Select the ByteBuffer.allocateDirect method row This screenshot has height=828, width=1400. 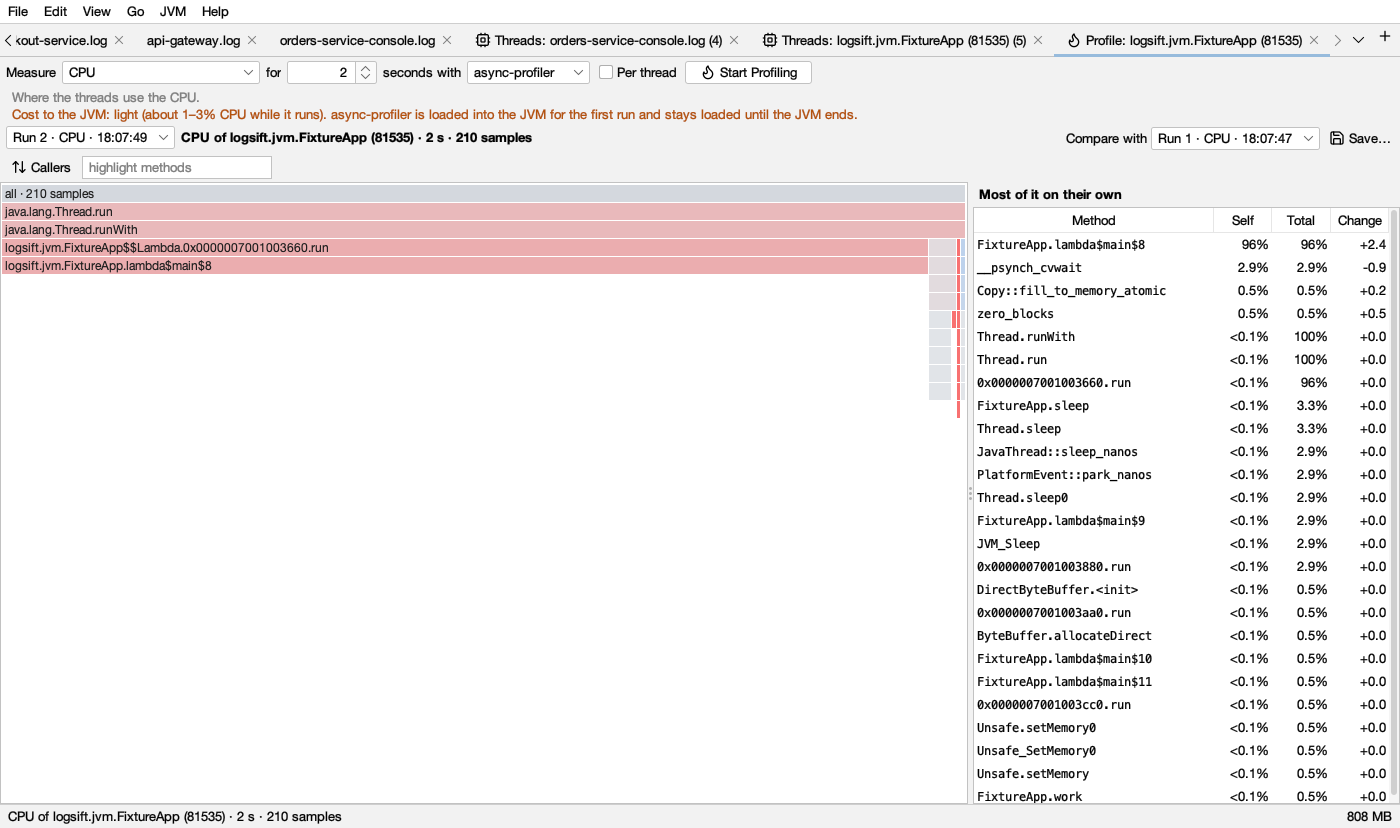[1181, 636]
